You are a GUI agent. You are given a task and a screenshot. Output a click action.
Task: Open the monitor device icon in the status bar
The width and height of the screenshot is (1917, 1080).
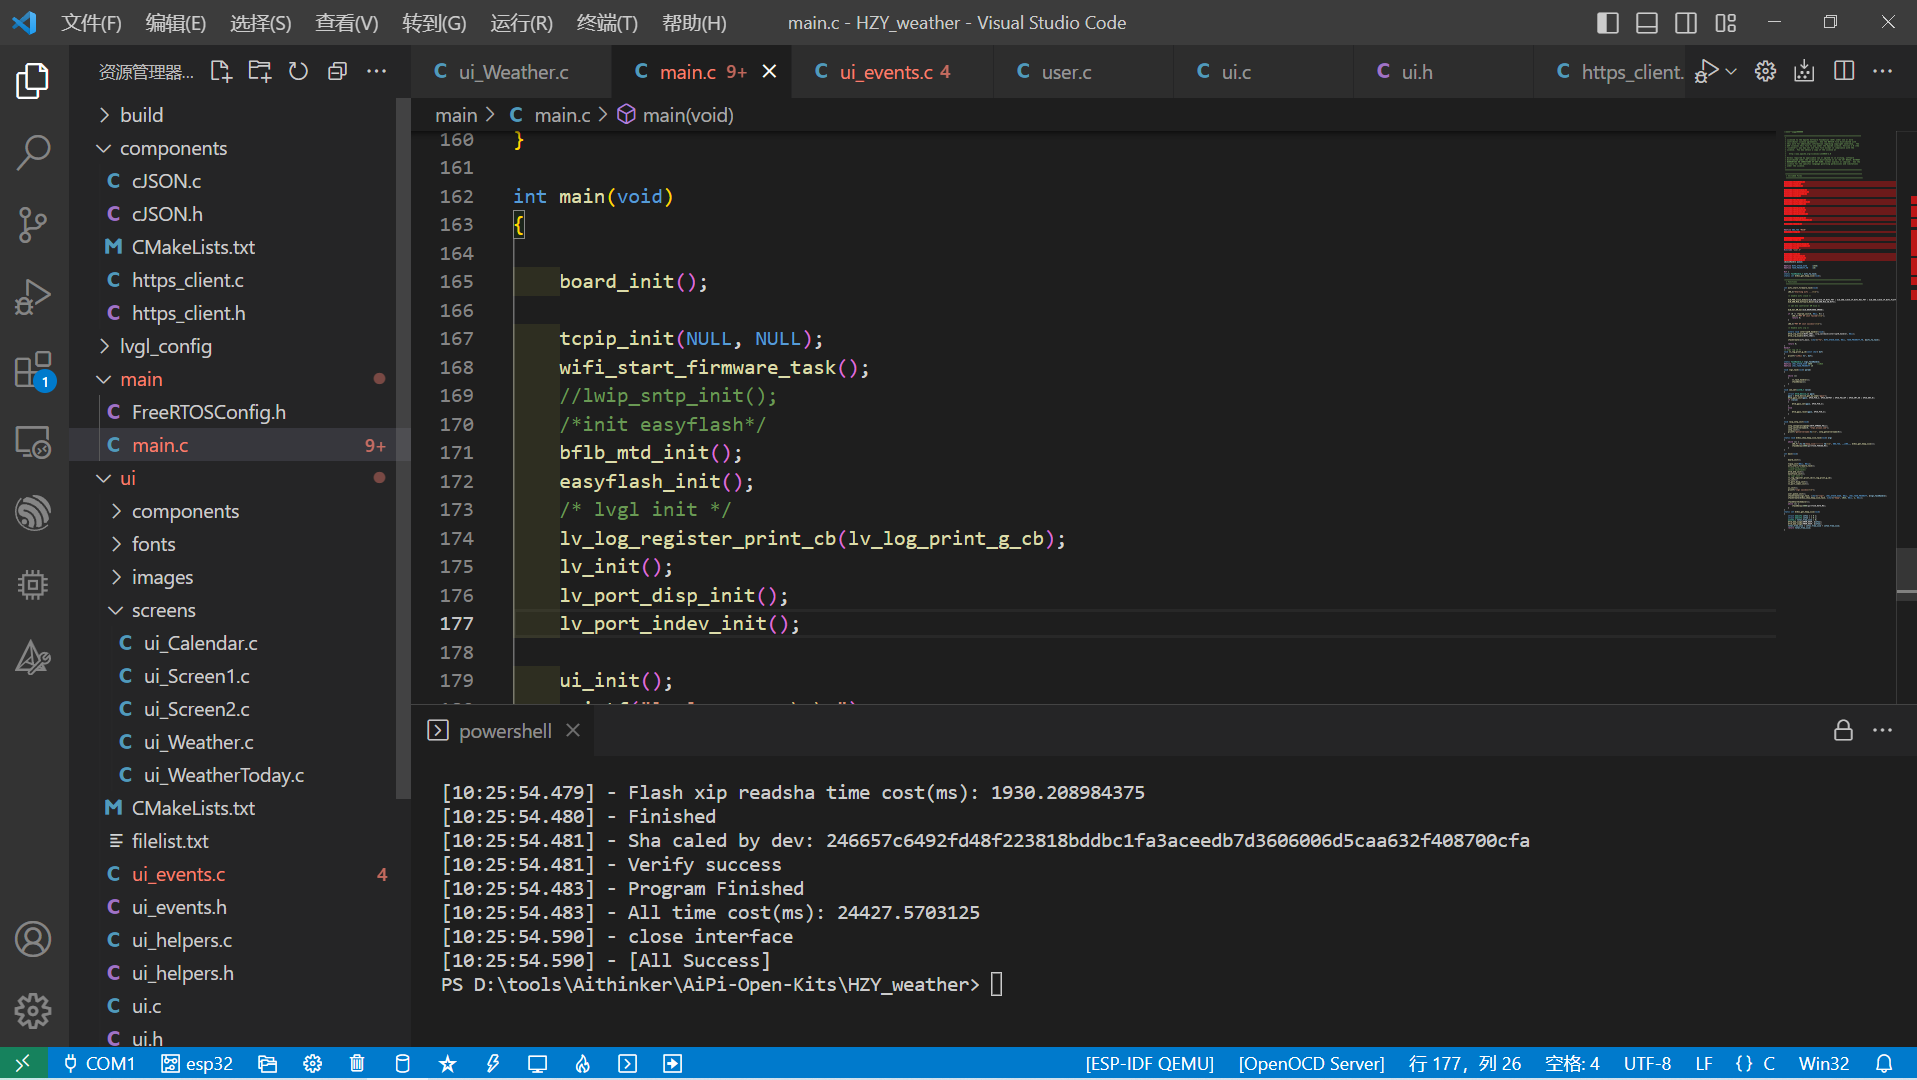tap(538, 1064)
